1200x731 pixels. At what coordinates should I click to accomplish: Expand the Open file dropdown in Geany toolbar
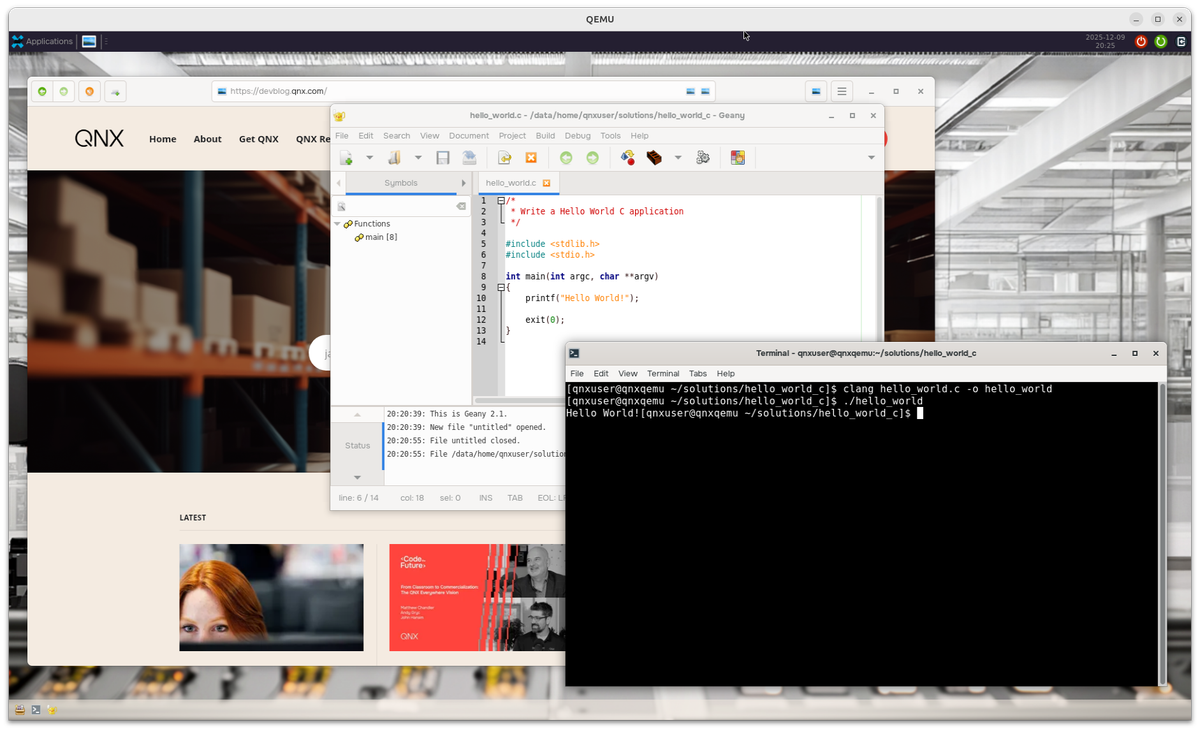coord(417,157)
